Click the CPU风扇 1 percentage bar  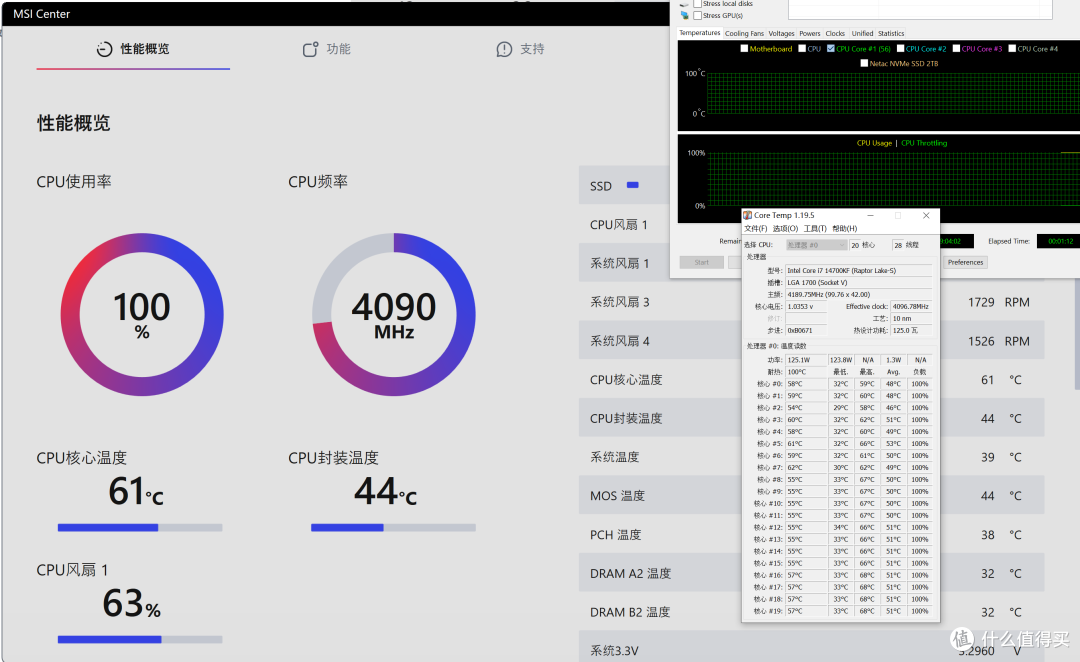coord(140,639)
